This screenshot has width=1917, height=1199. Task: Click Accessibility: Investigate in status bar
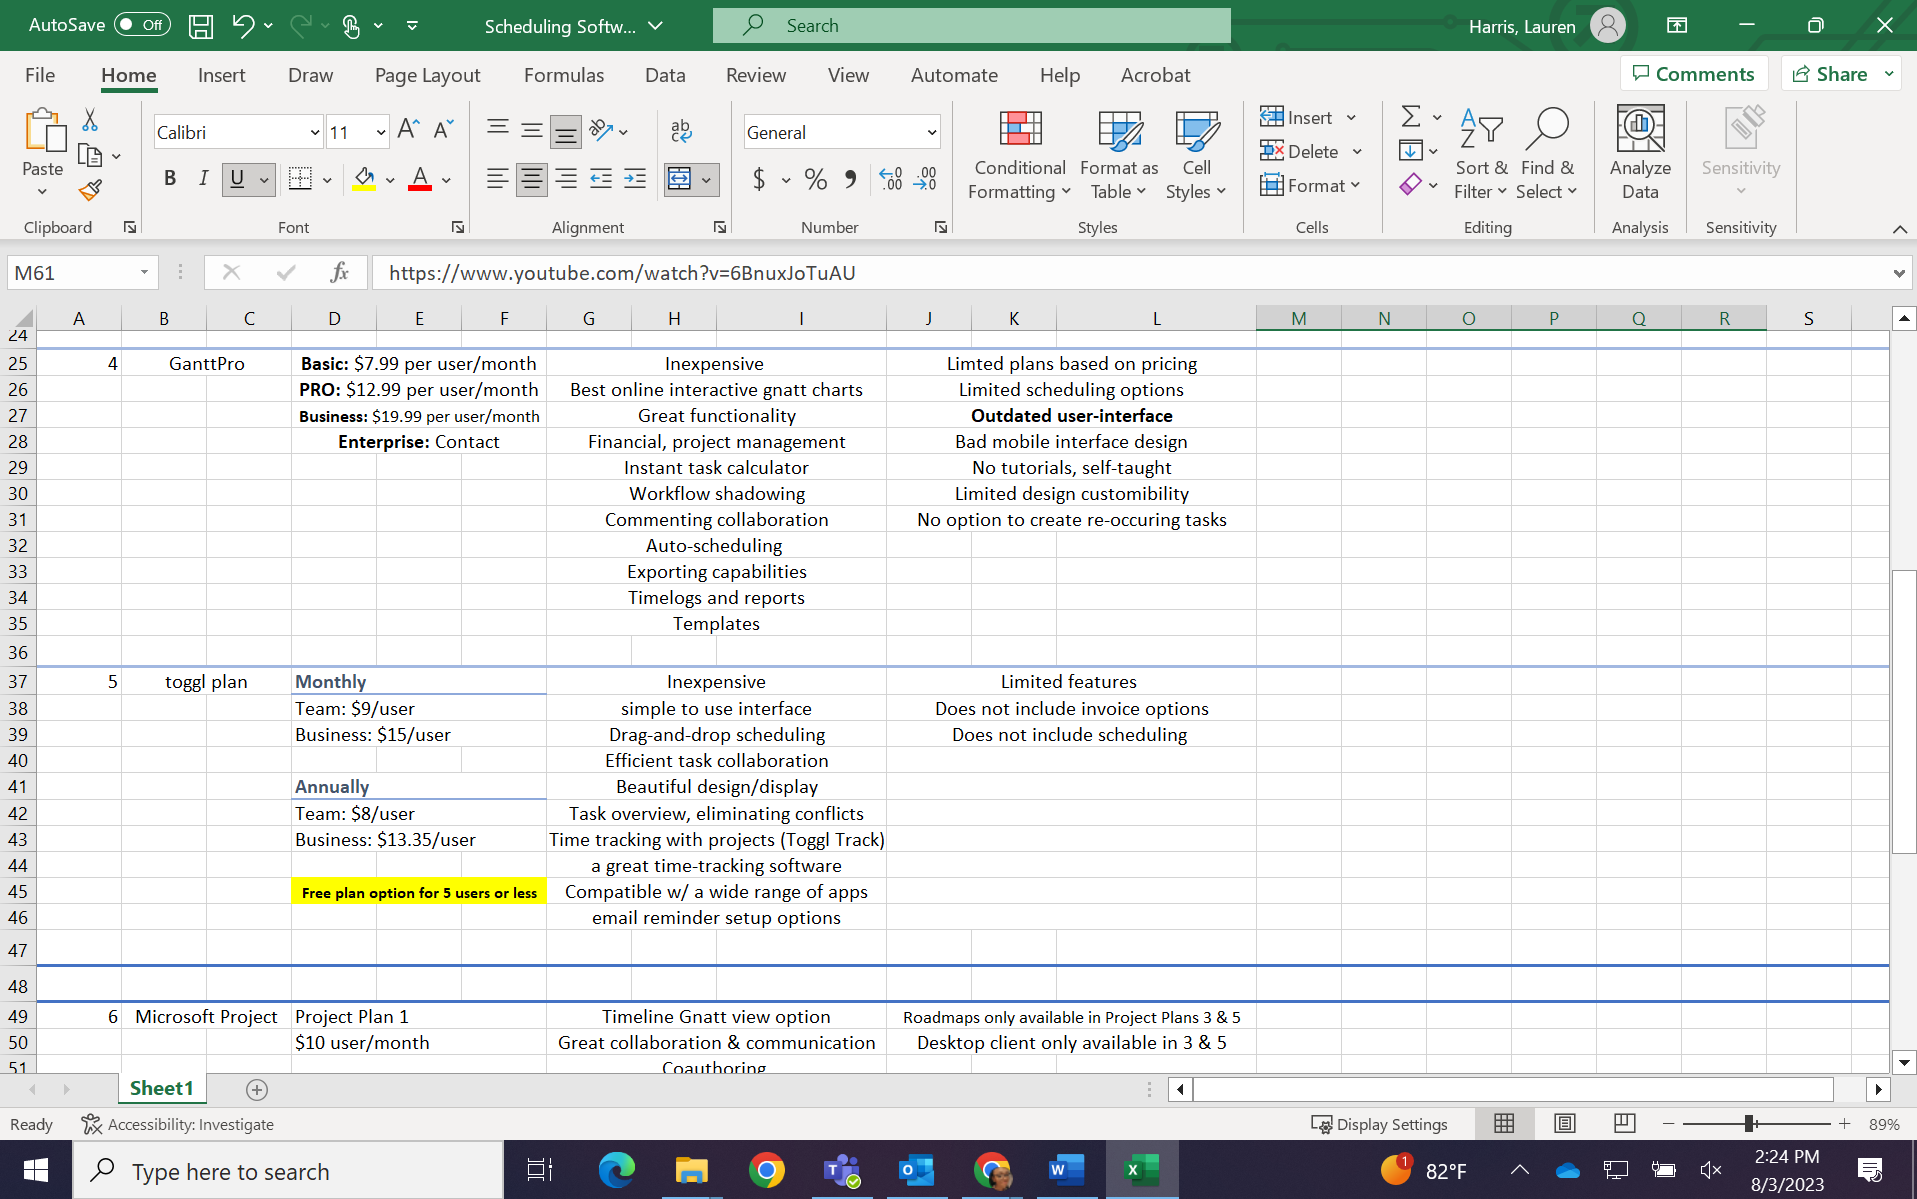point(178,1124)
